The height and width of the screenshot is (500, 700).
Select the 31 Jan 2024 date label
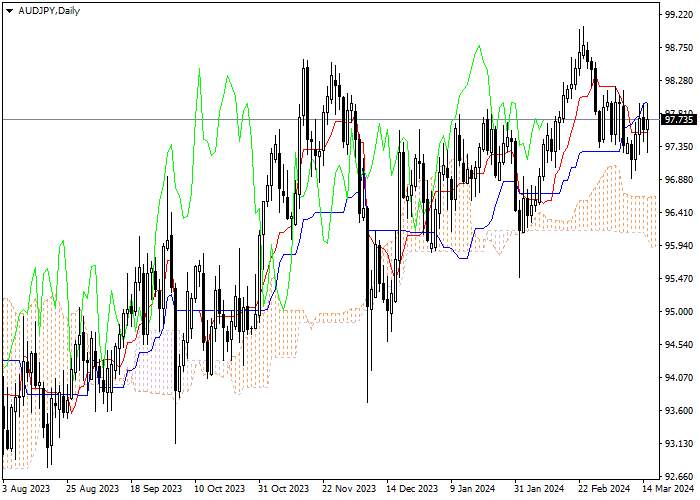(539, 488)
